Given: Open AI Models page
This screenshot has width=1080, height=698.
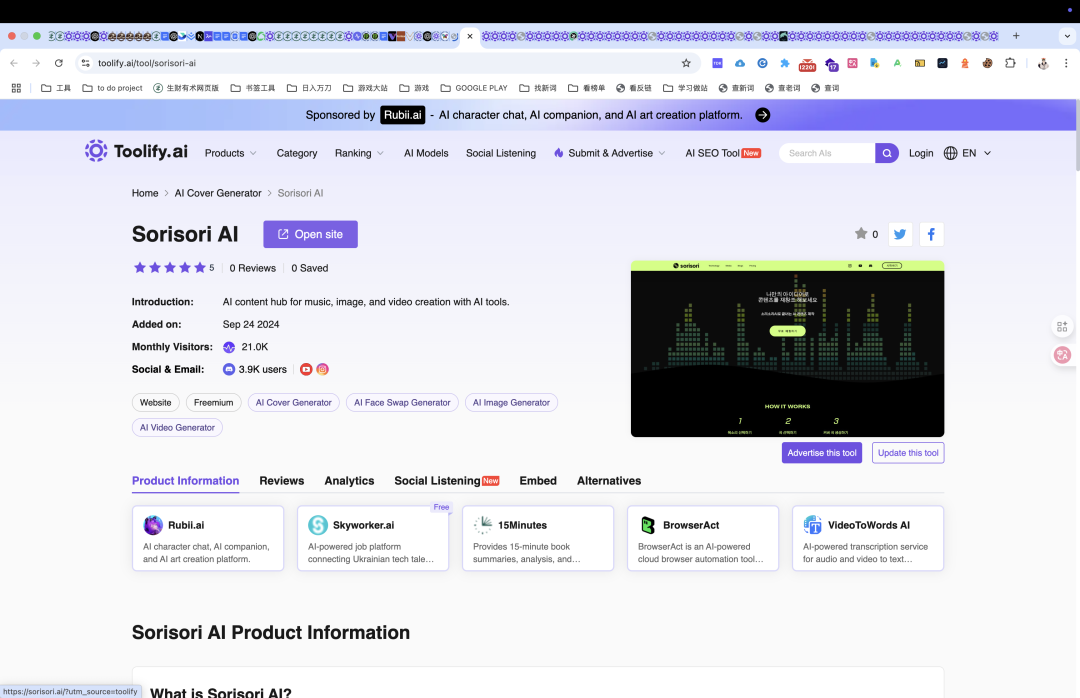Looking at the screenshot, I should tap(426, 153).
